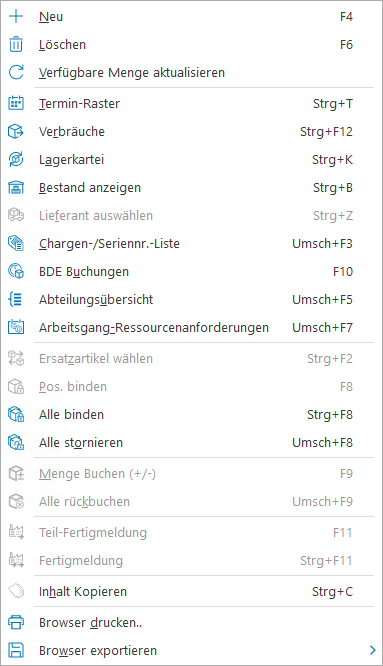The image size is (383, 666).
Task: Click the BDE Buchungen icon
Action: click(x=16, y=272)
